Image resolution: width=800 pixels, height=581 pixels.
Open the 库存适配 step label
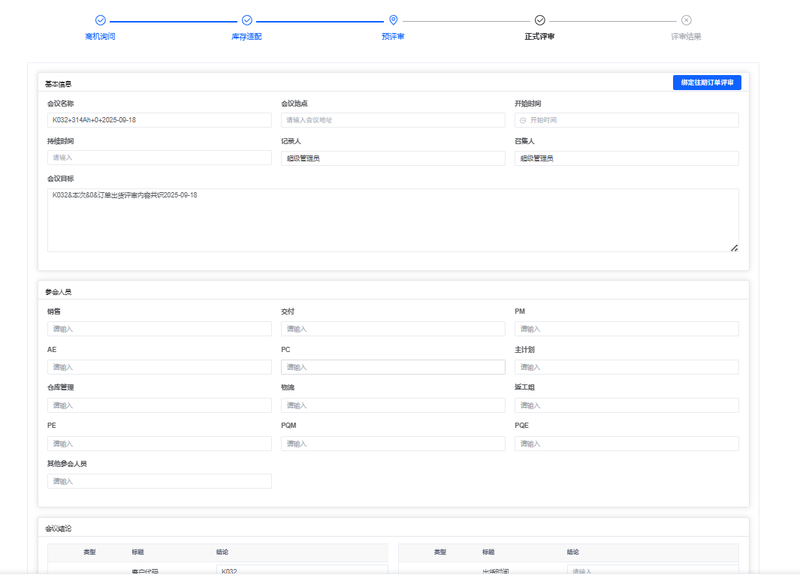tap(247, 37)
